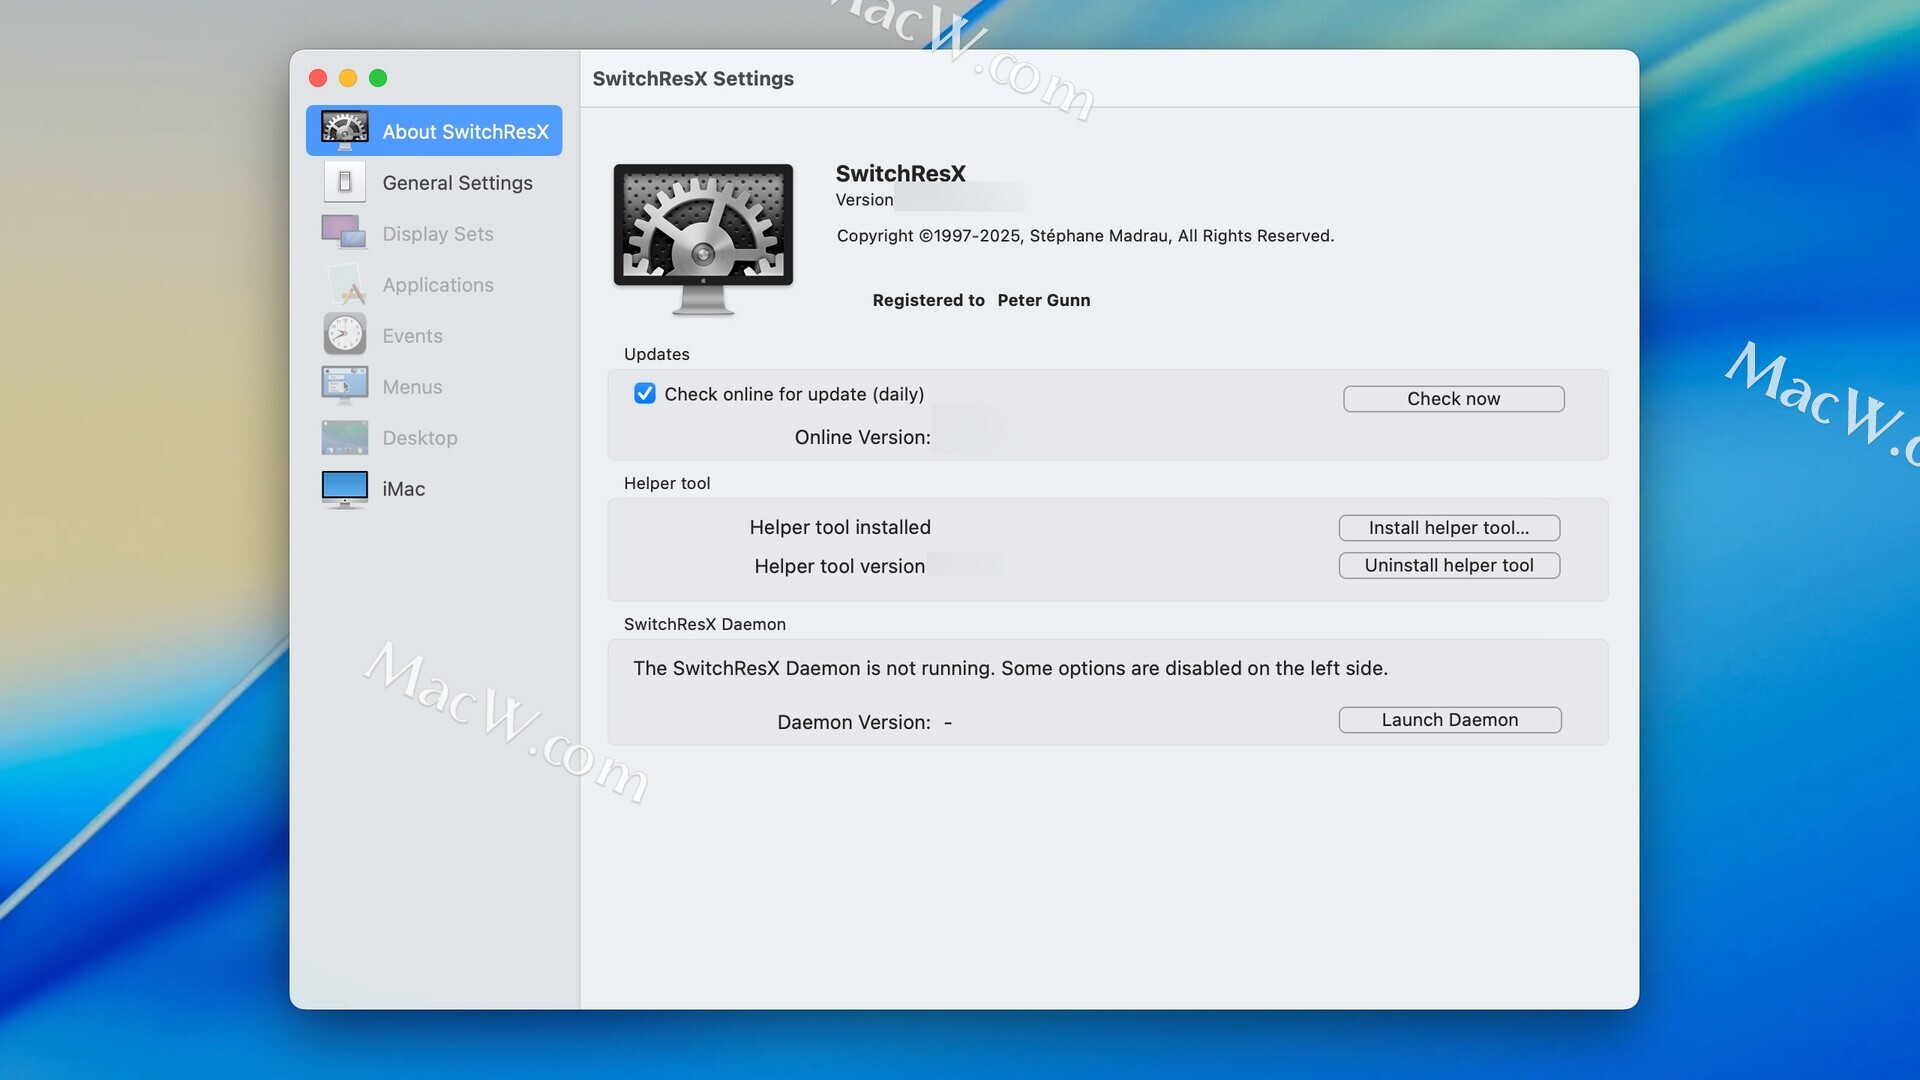This screenshot has height=1080, width=1920.
Task: Click the Peter Gunn registered name
Action: pyautogui.click(x=1044, y=300)
